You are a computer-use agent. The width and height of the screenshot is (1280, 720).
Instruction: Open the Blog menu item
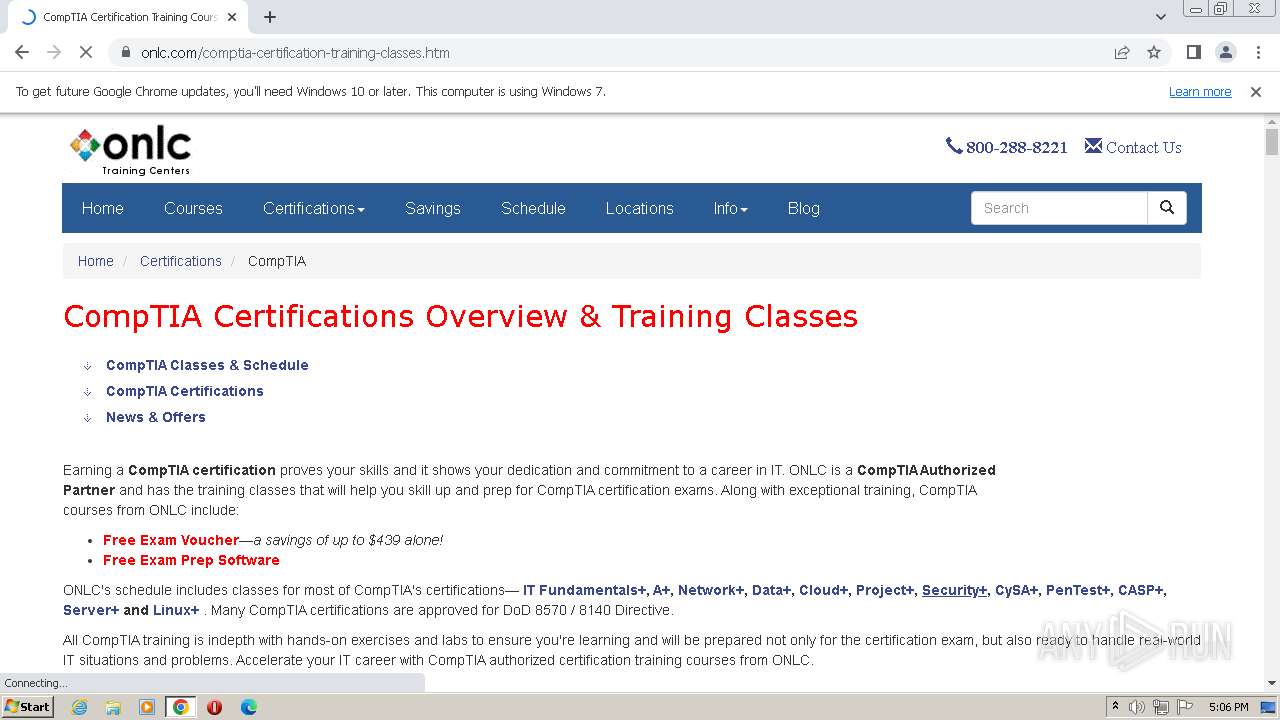coord(803,208)
